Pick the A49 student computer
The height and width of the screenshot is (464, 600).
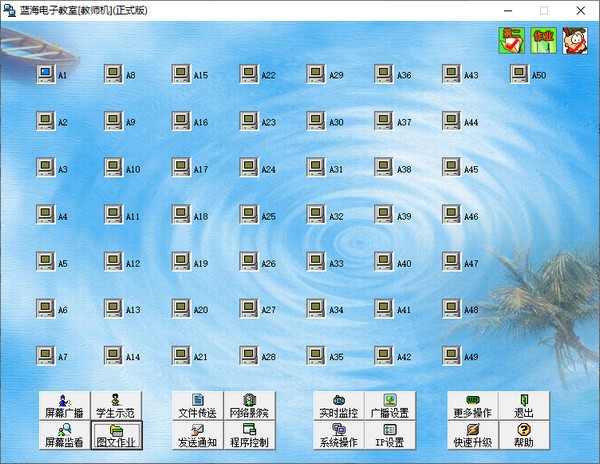click(451, 356)
